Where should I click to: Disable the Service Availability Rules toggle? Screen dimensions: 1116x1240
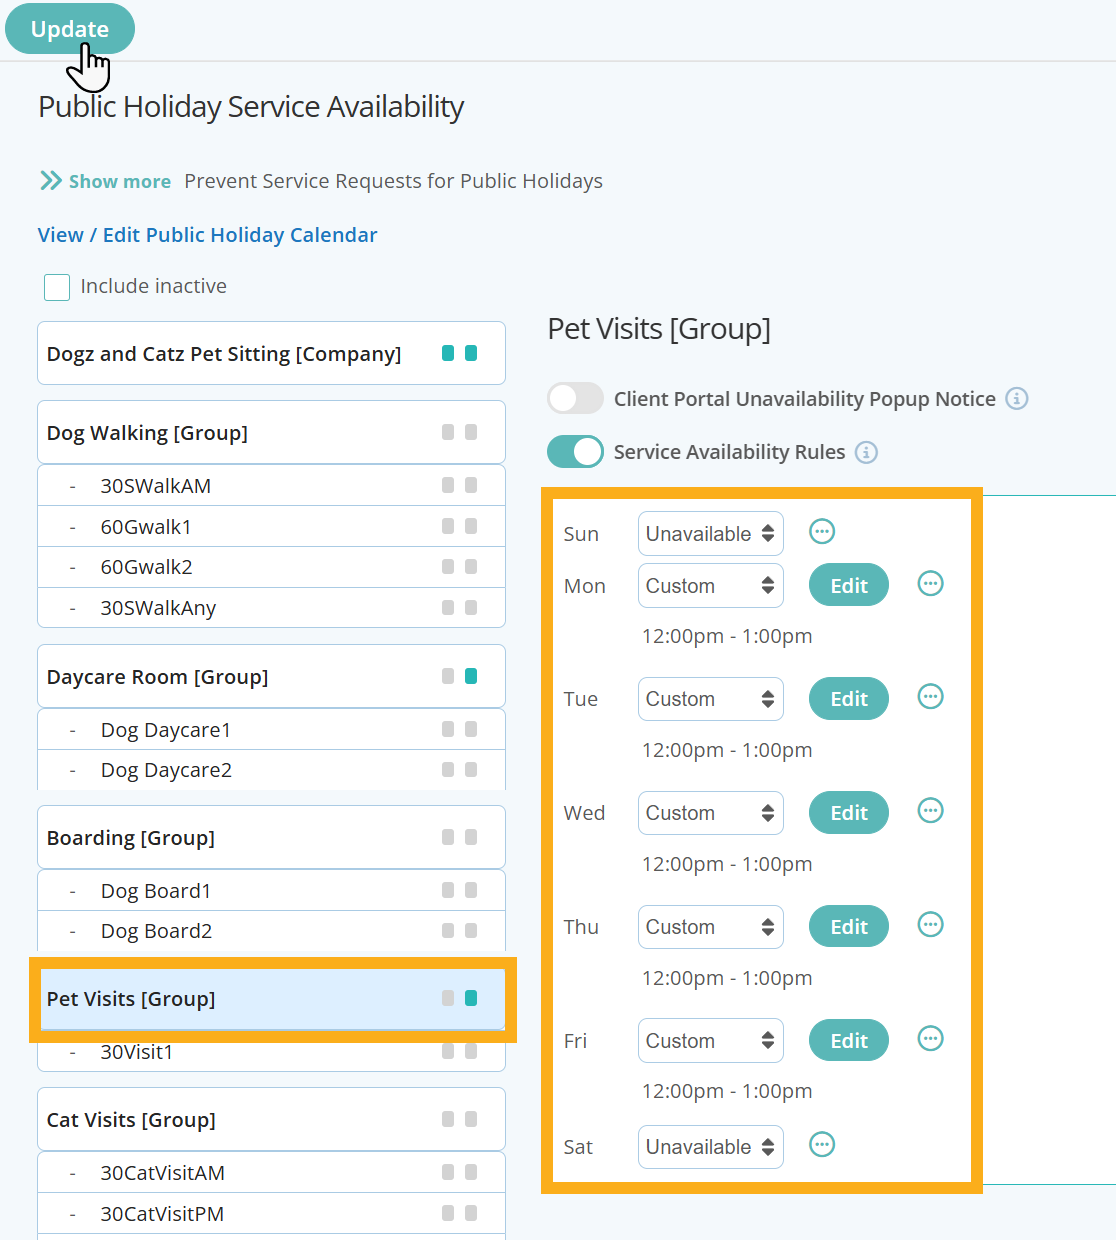pyautogui.click(x=575, y=451)
